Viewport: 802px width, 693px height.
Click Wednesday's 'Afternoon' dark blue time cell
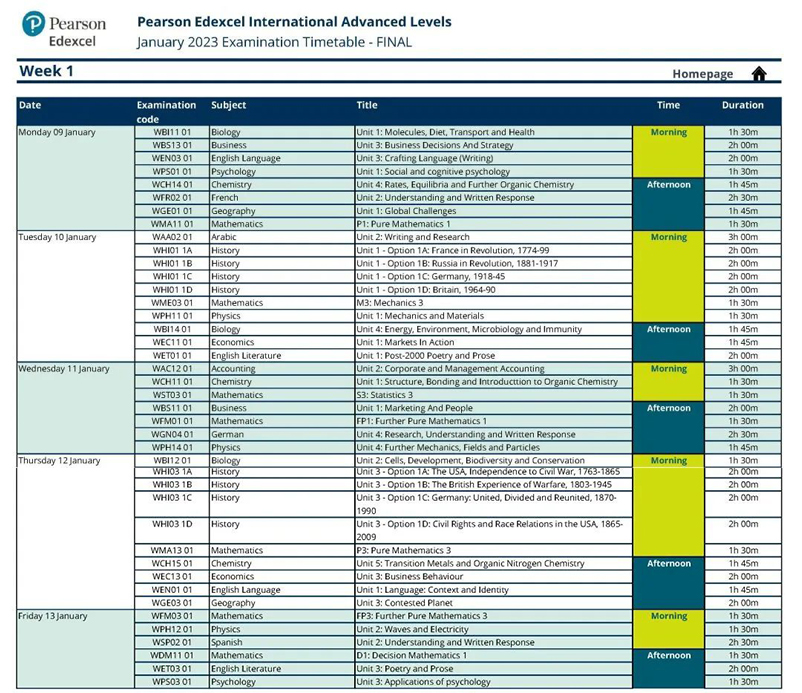click(x=669, y=408)
